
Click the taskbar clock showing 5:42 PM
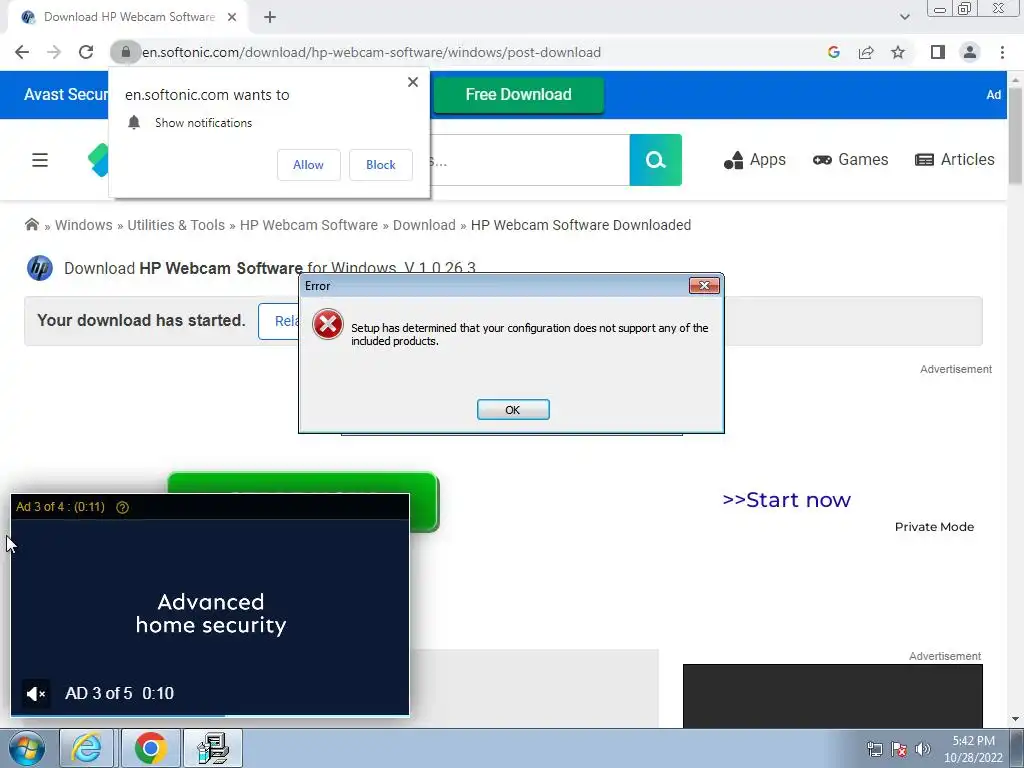[x=973, y=749]
